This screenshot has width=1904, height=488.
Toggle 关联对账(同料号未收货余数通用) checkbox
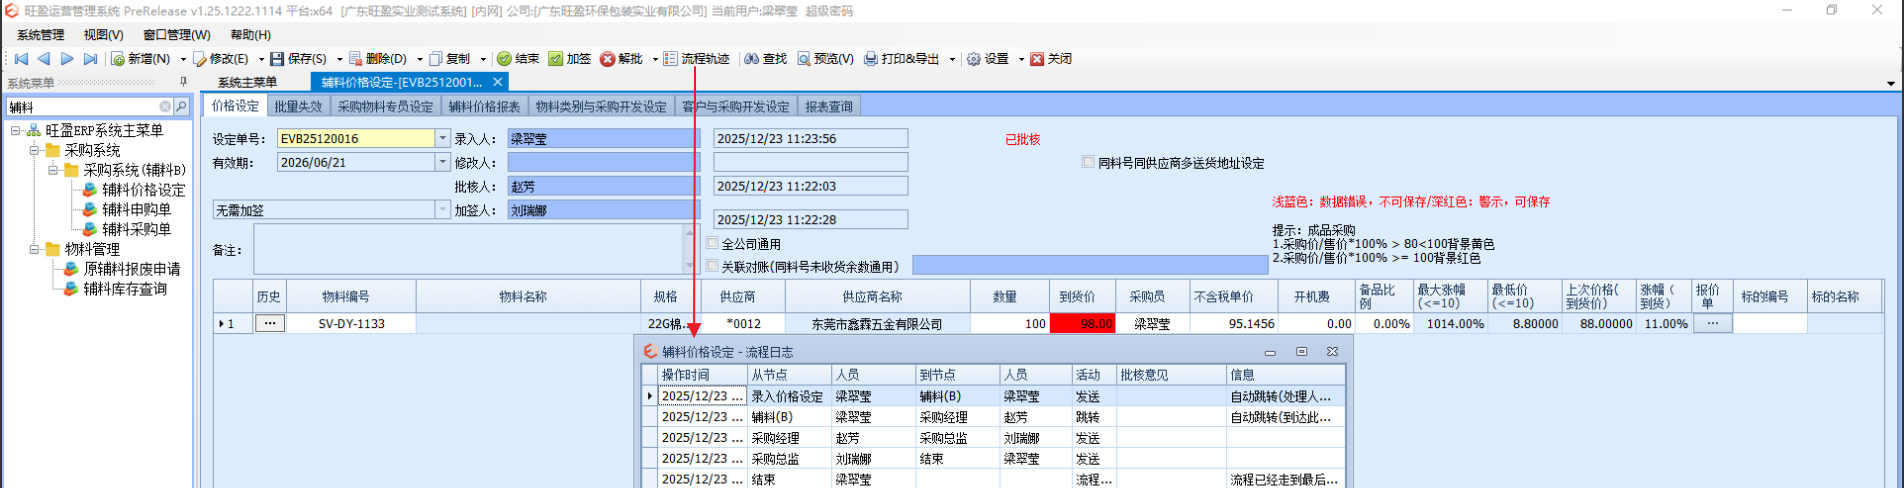pyautogui.click(x=712, y=266)
